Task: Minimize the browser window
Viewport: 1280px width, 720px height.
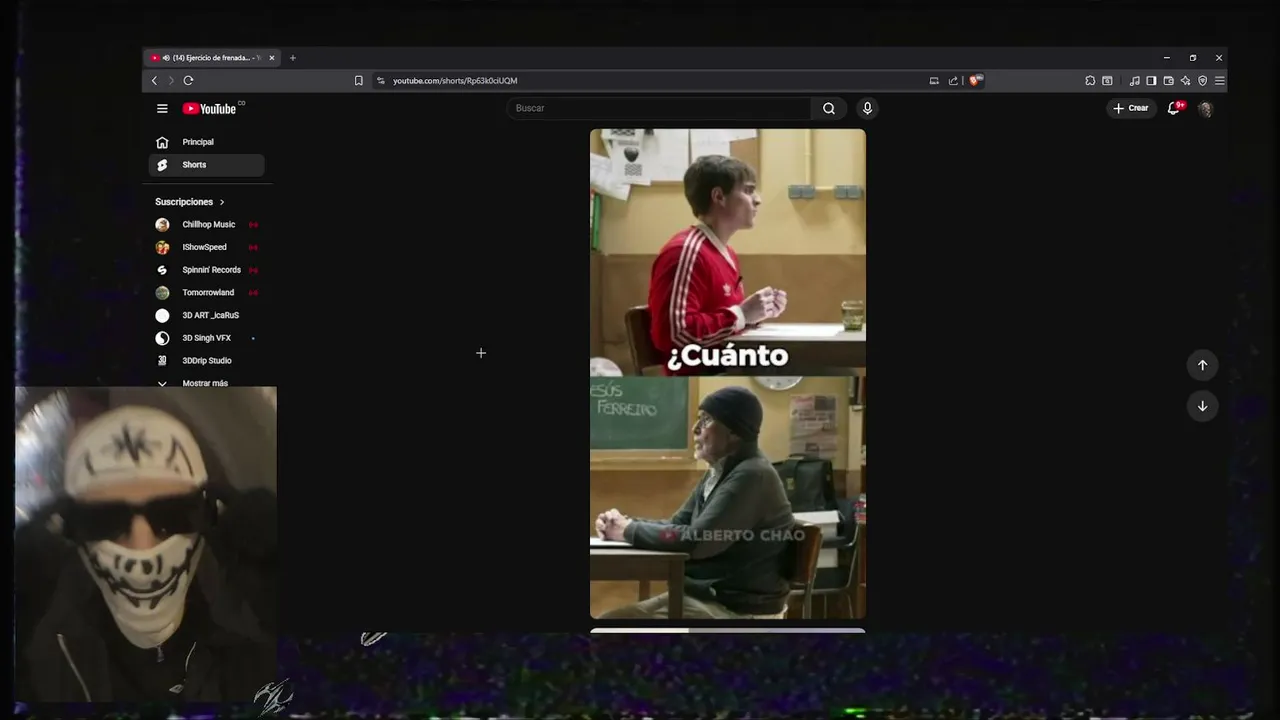Action: click(1166, 58)
